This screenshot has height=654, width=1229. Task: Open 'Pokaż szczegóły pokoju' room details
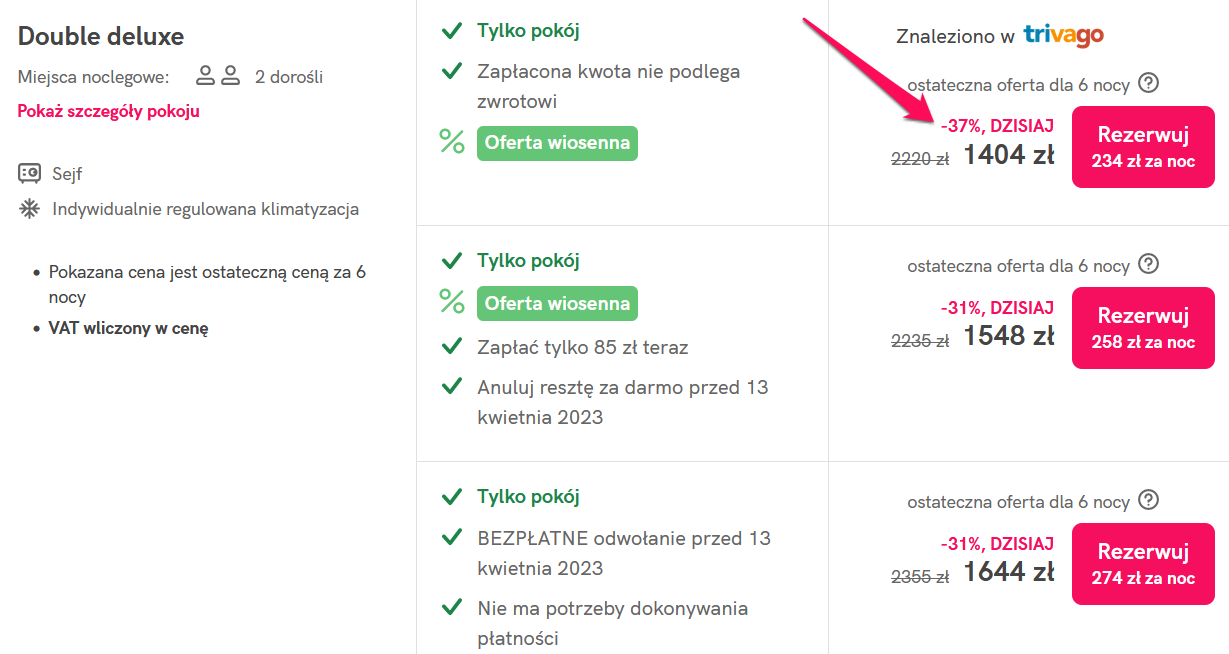coord(108,111)
